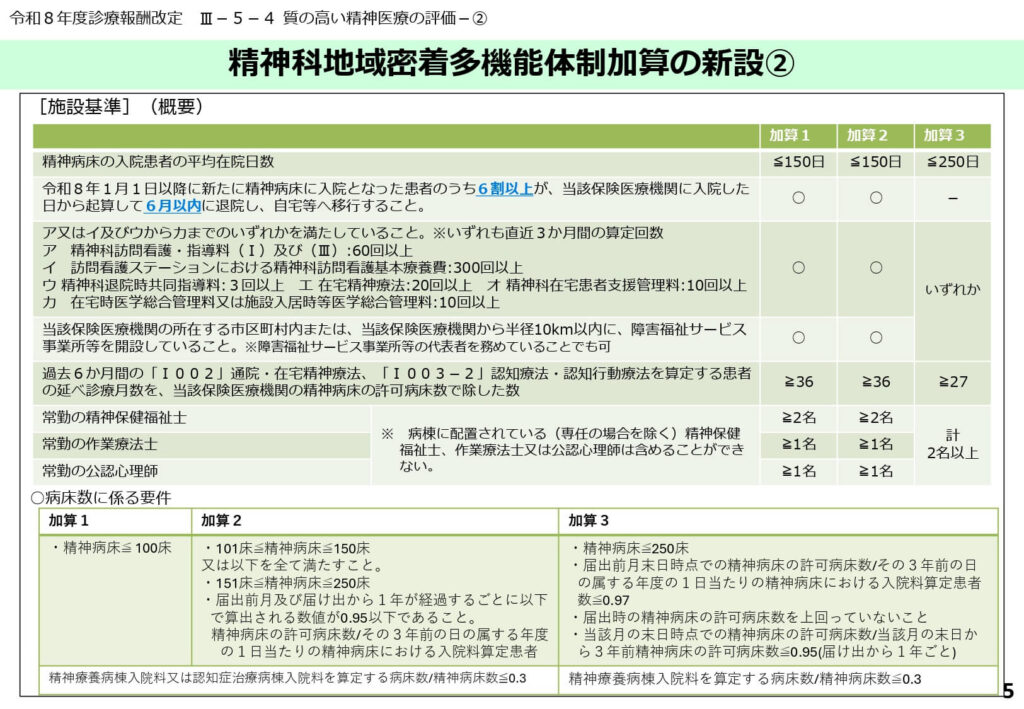Click the page number "5" at the bottom right

point(1007,690)
